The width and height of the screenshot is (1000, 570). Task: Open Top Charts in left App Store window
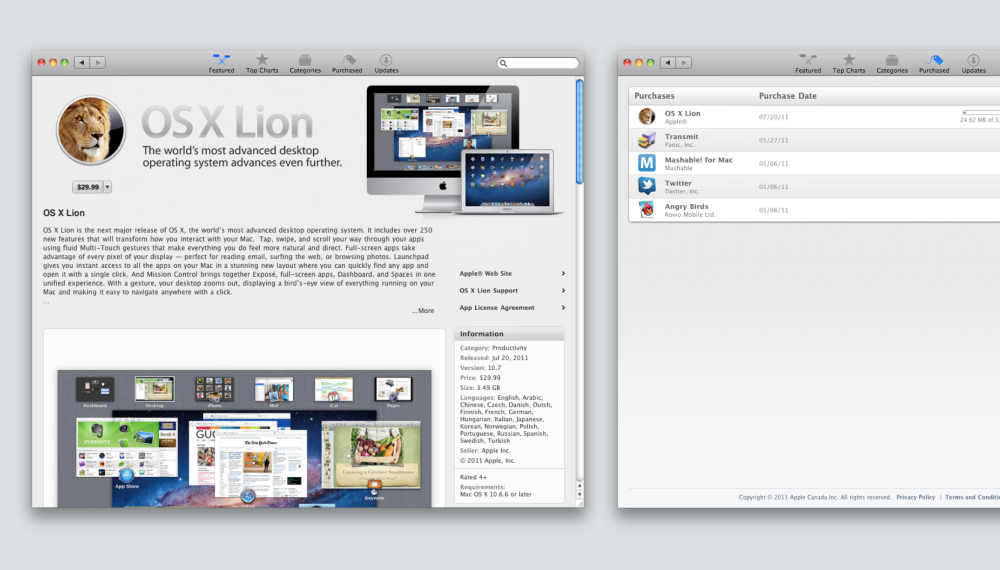(x=262, y=64)
